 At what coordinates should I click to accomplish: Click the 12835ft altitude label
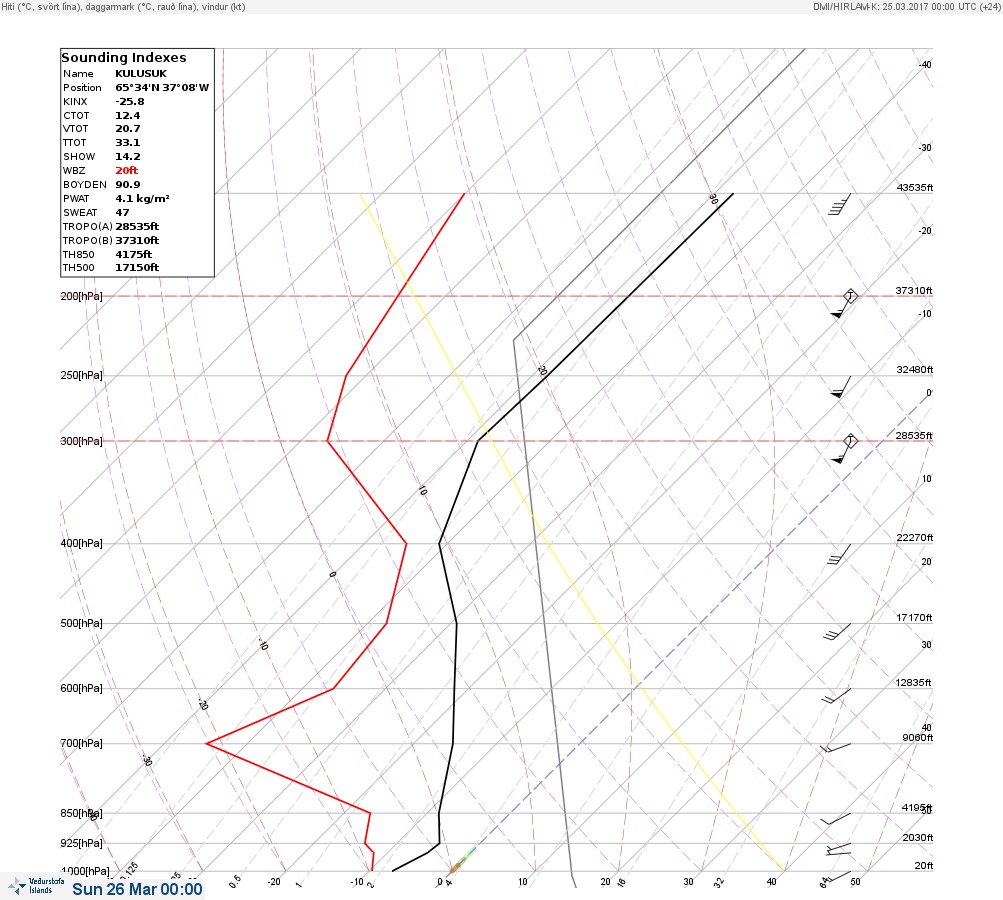[x=915, y=683]
